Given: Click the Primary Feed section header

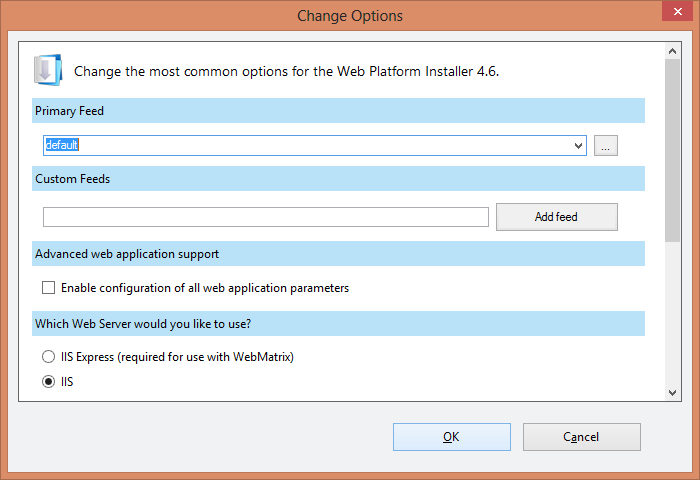Looking at the screenshot, I should tap(338, 111).
